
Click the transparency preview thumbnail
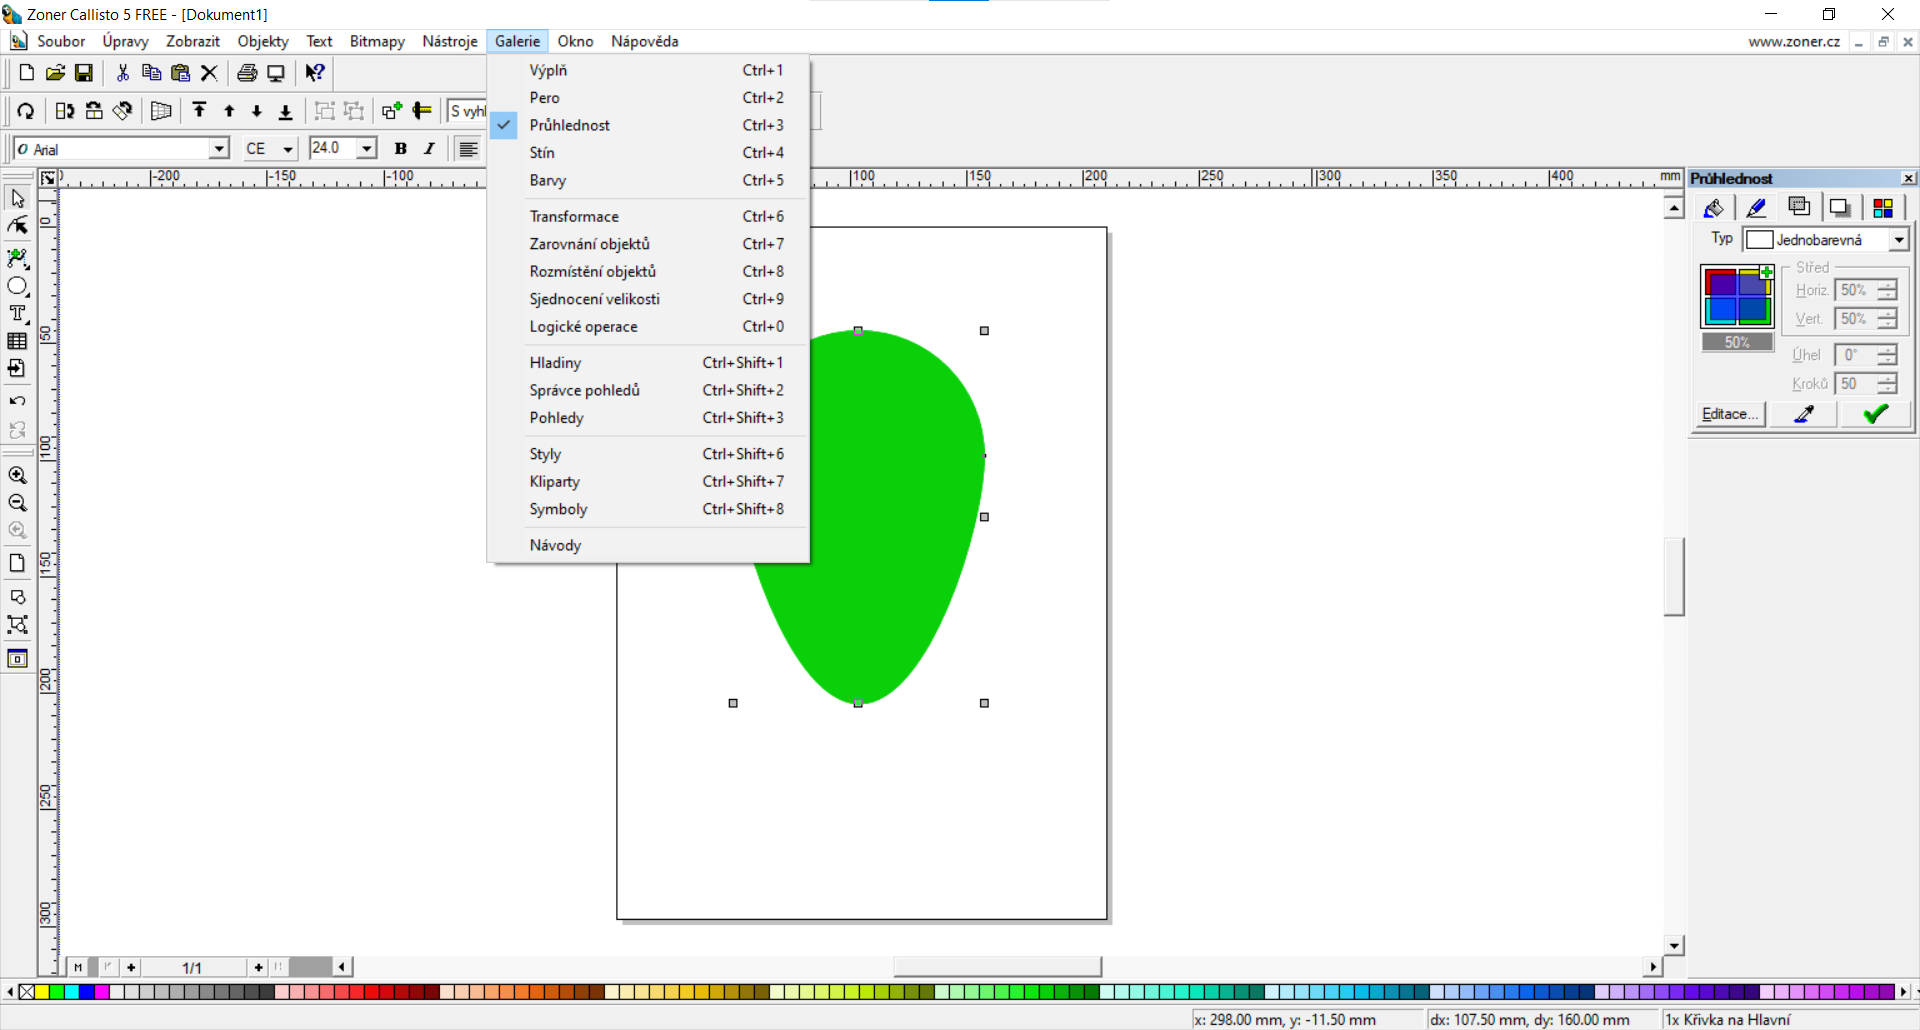tap(1737, 297)
